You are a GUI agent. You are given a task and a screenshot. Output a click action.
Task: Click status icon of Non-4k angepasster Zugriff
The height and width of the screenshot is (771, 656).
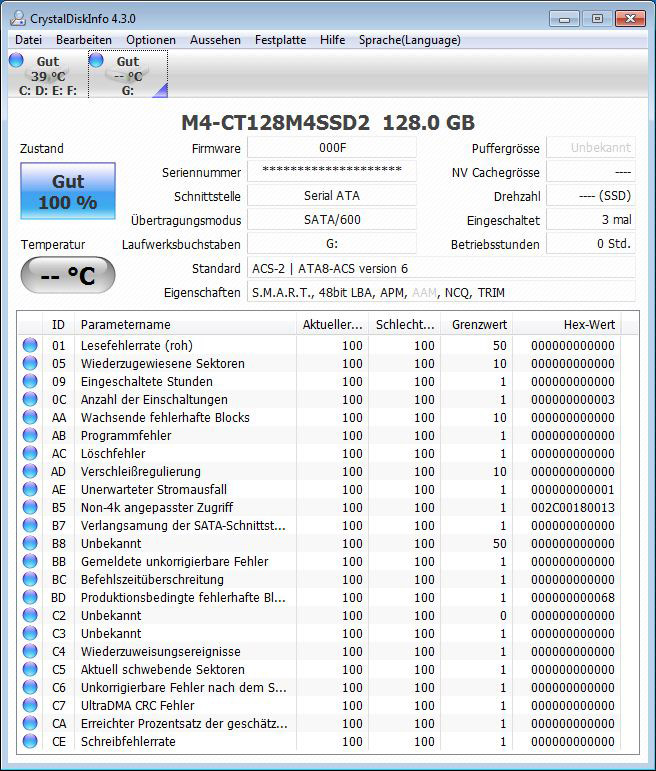tap(30, 507)
